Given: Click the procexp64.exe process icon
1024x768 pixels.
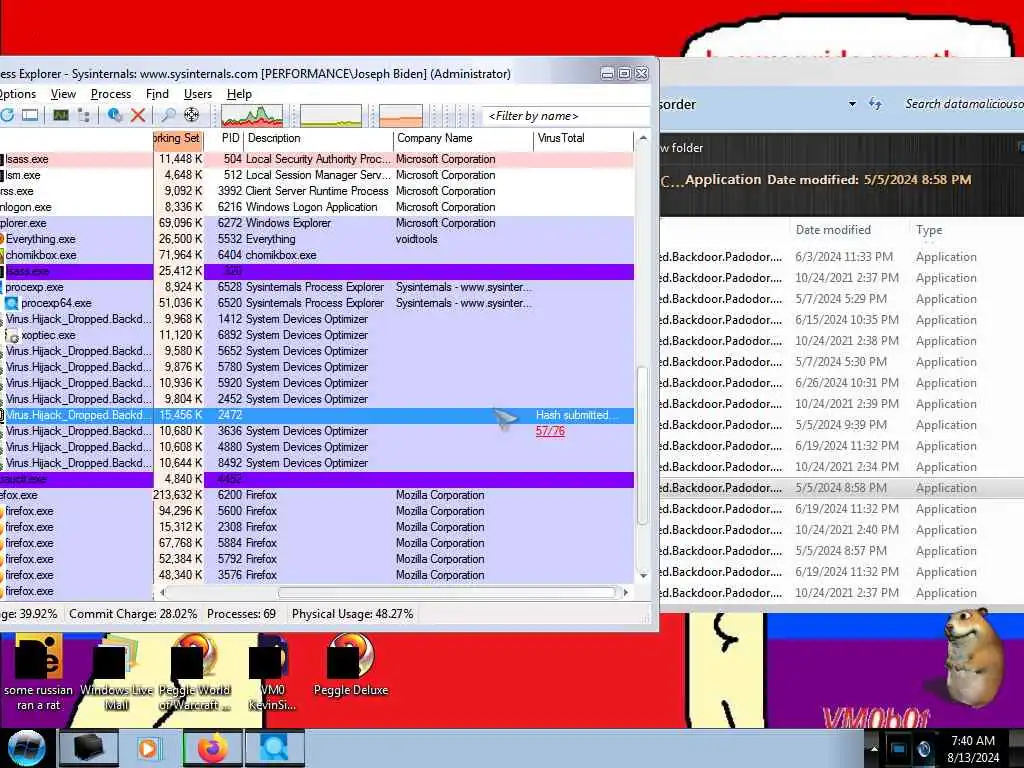Looking at the screenshot, I should pyautogui.click(x=12, y=303).
